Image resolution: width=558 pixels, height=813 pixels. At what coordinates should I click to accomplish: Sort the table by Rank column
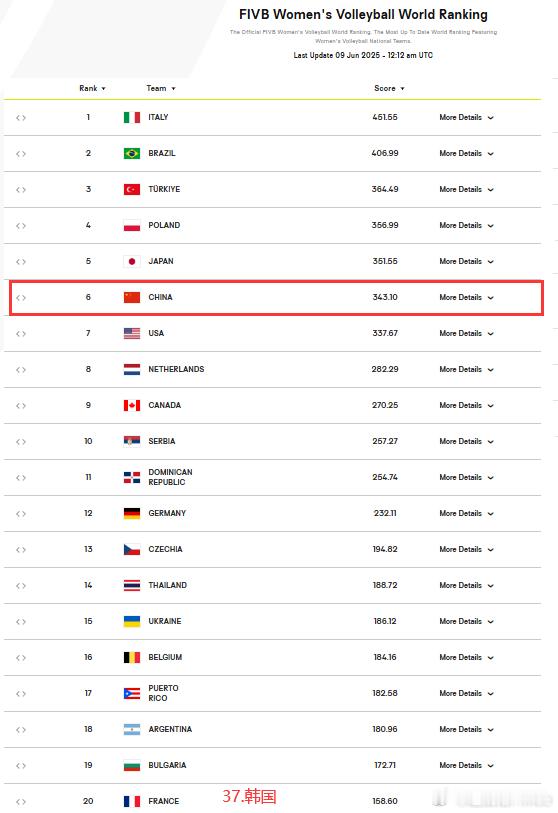[92, 88]
